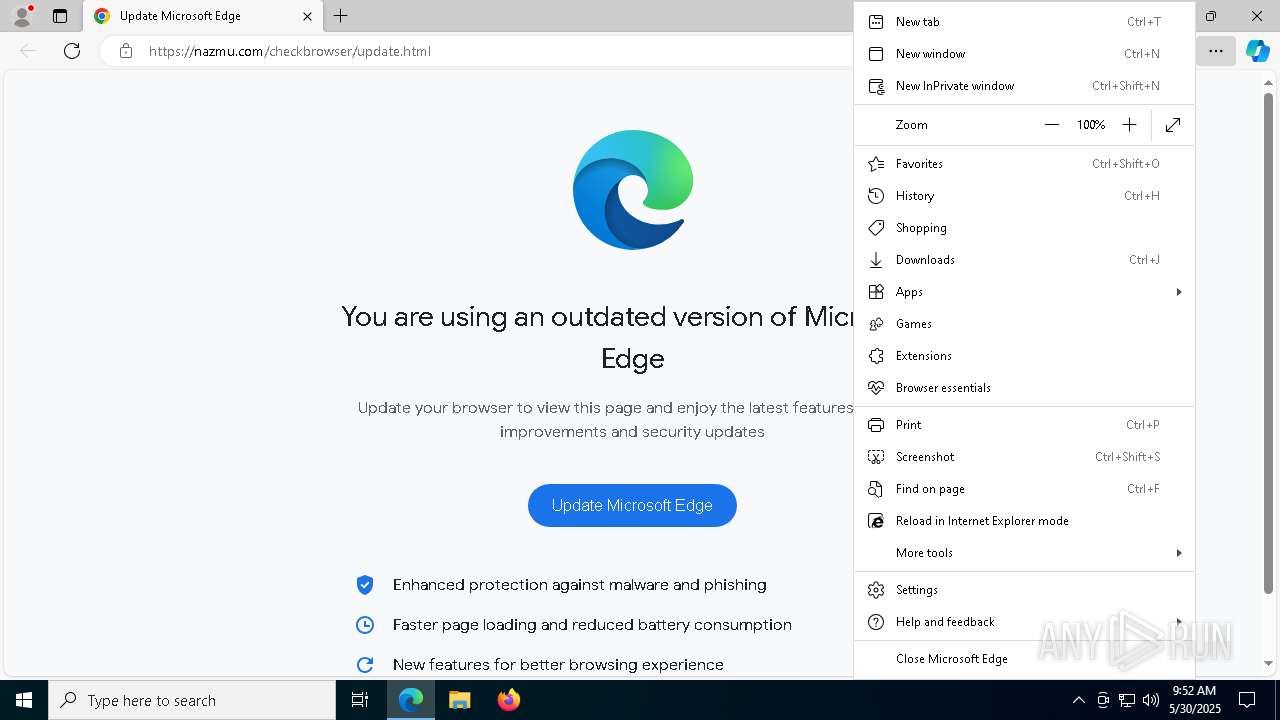Choose Screenshot from the menu
The height and width of the screenshot is (720, 1280).
[1024, 457]
